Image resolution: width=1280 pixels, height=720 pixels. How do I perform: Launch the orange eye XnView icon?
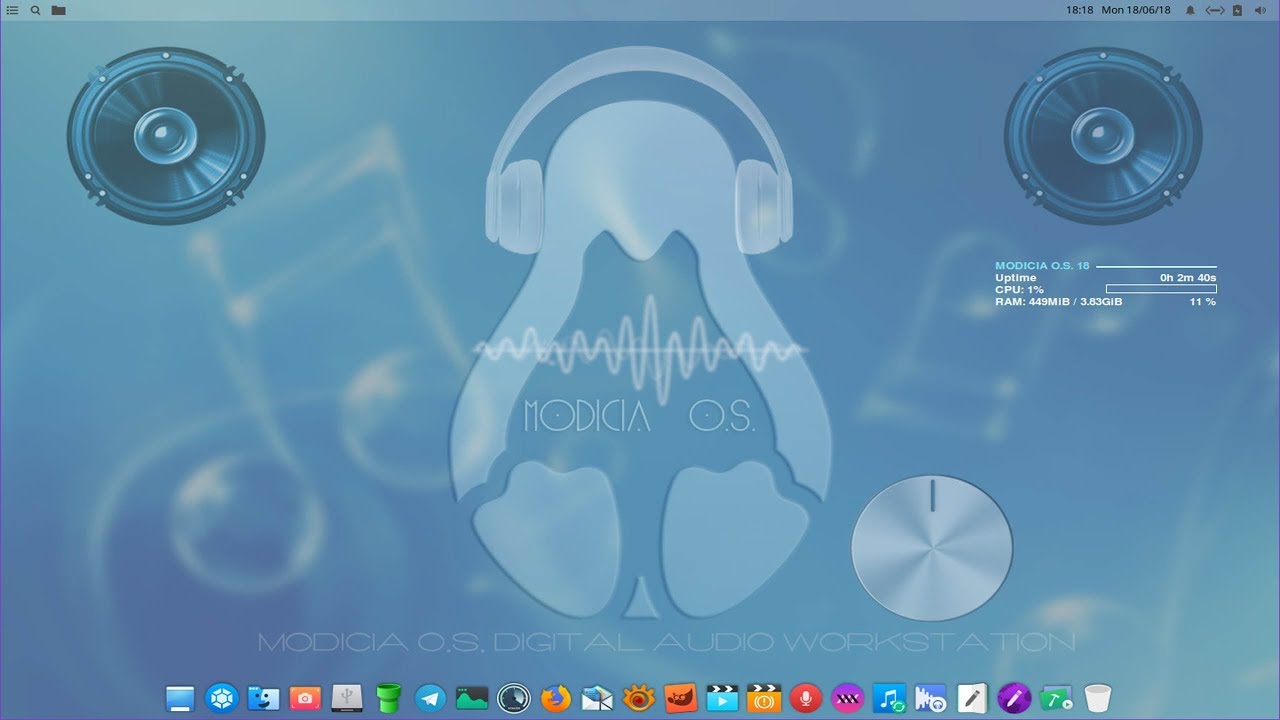pos(638,698)
